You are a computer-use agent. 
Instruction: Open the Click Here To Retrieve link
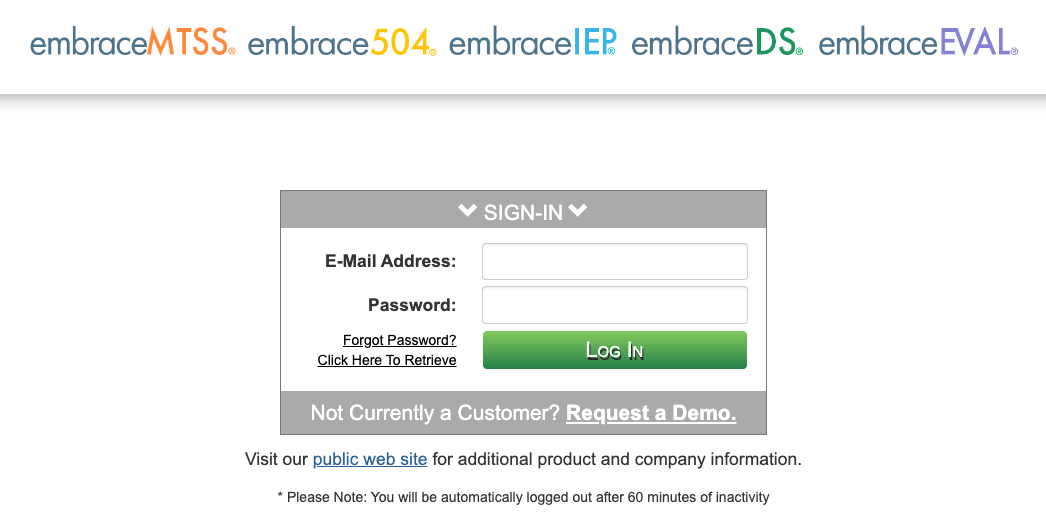coord(387,360)
